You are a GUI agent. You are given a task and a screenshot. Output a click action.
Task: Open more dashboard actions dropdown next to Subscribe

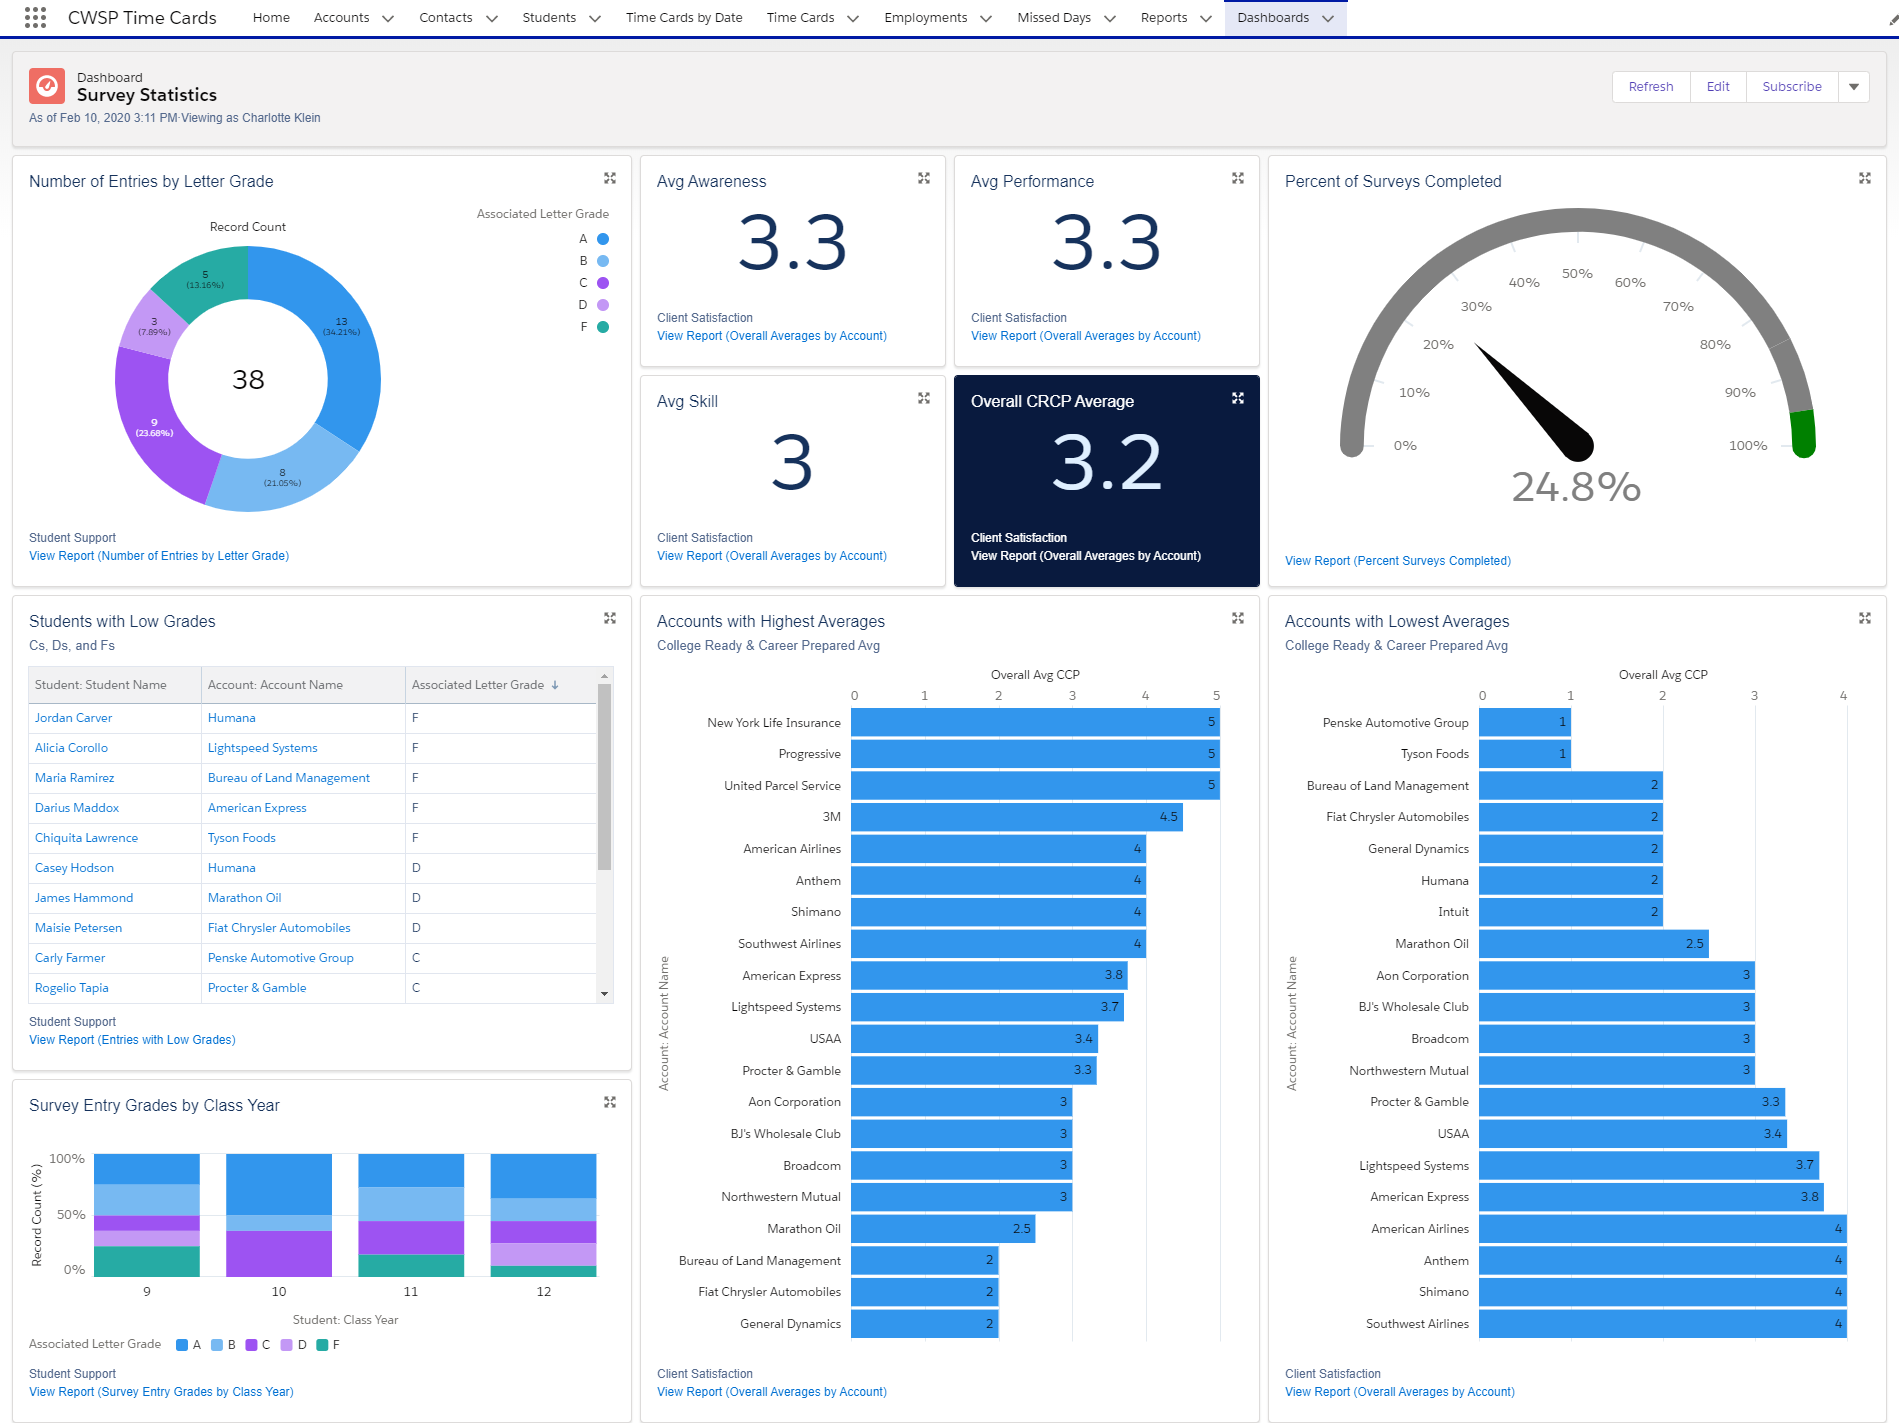tap(1854, 87)
